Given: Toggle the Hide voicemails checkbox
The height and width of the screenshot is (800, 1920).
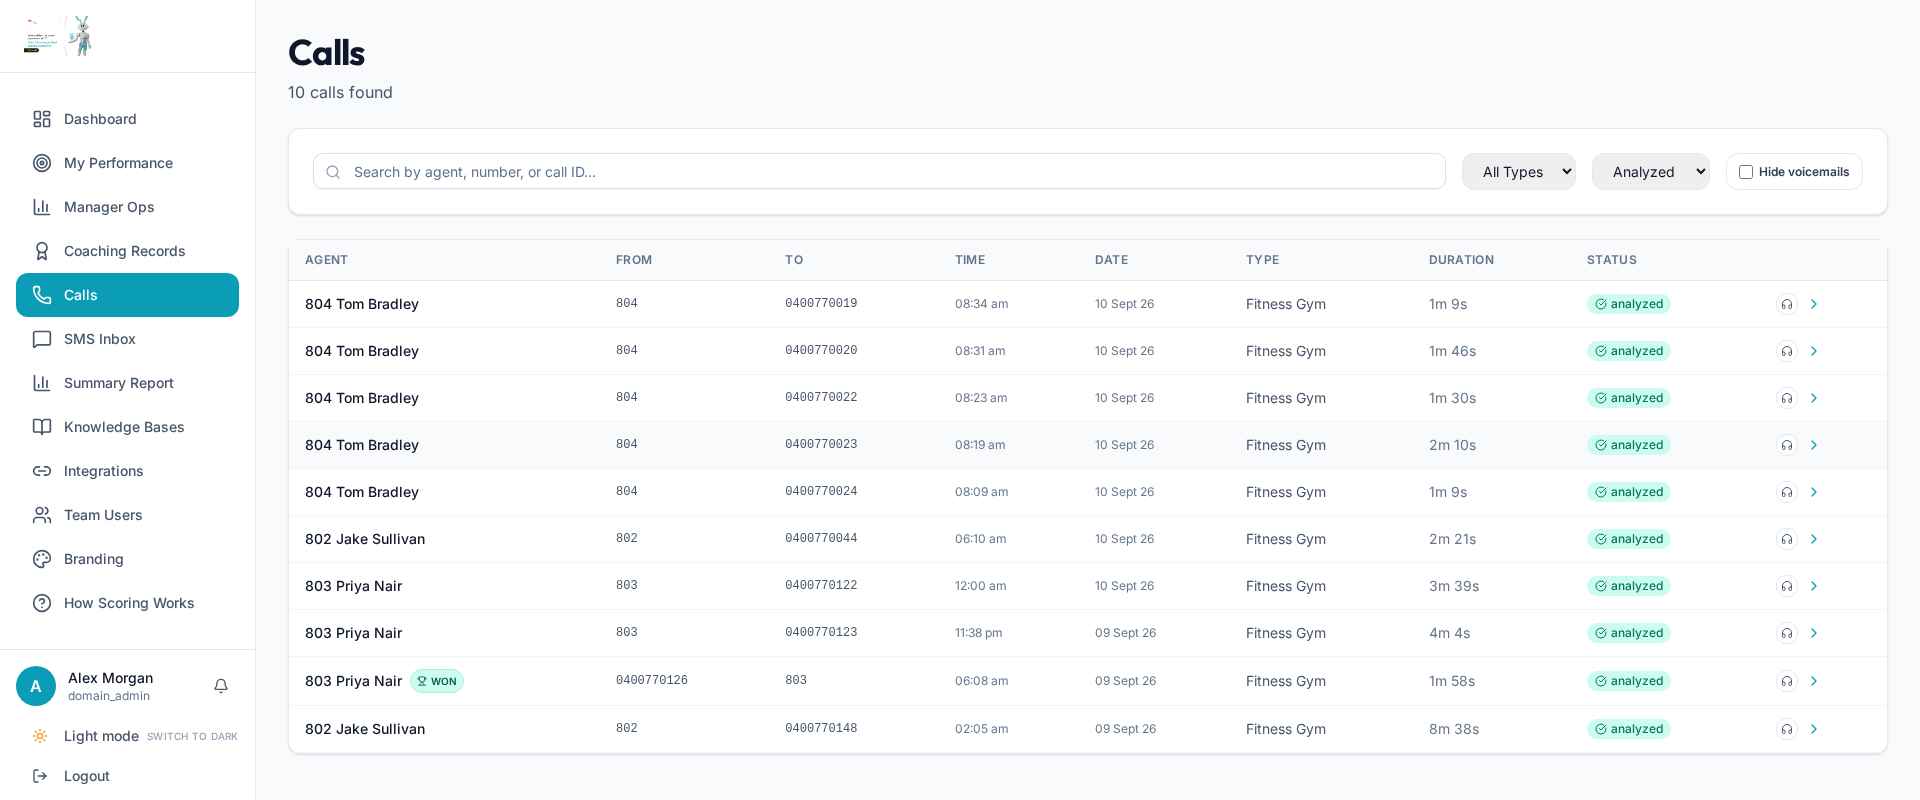Looking at the screenshot, I should pos(1746,172).
